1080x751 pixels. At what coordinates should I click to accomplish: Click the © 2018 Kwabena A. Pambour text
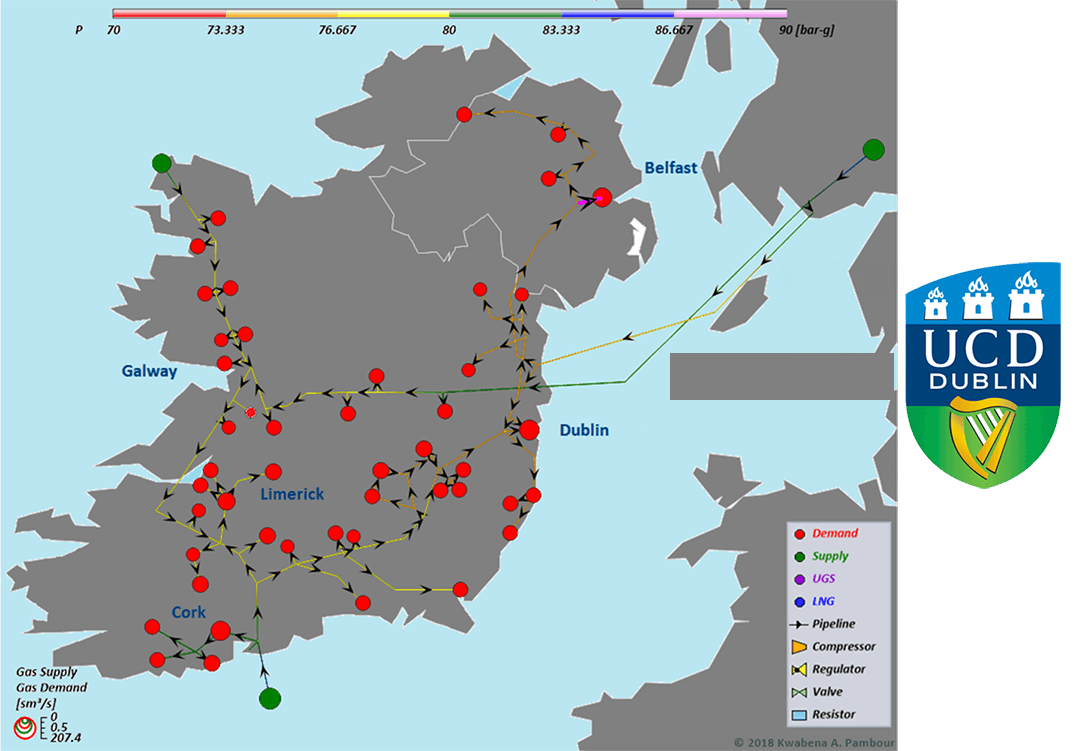[813, 741]
